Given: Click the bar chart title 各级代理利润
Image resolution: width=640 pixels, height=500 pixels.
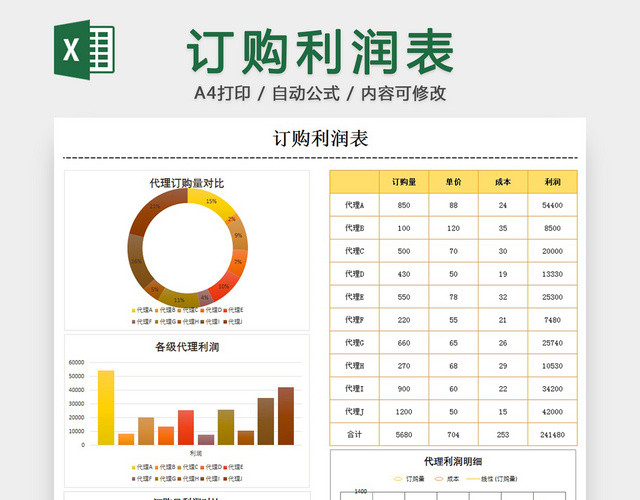Looking at the screenshot, I should tap(187, 347).
